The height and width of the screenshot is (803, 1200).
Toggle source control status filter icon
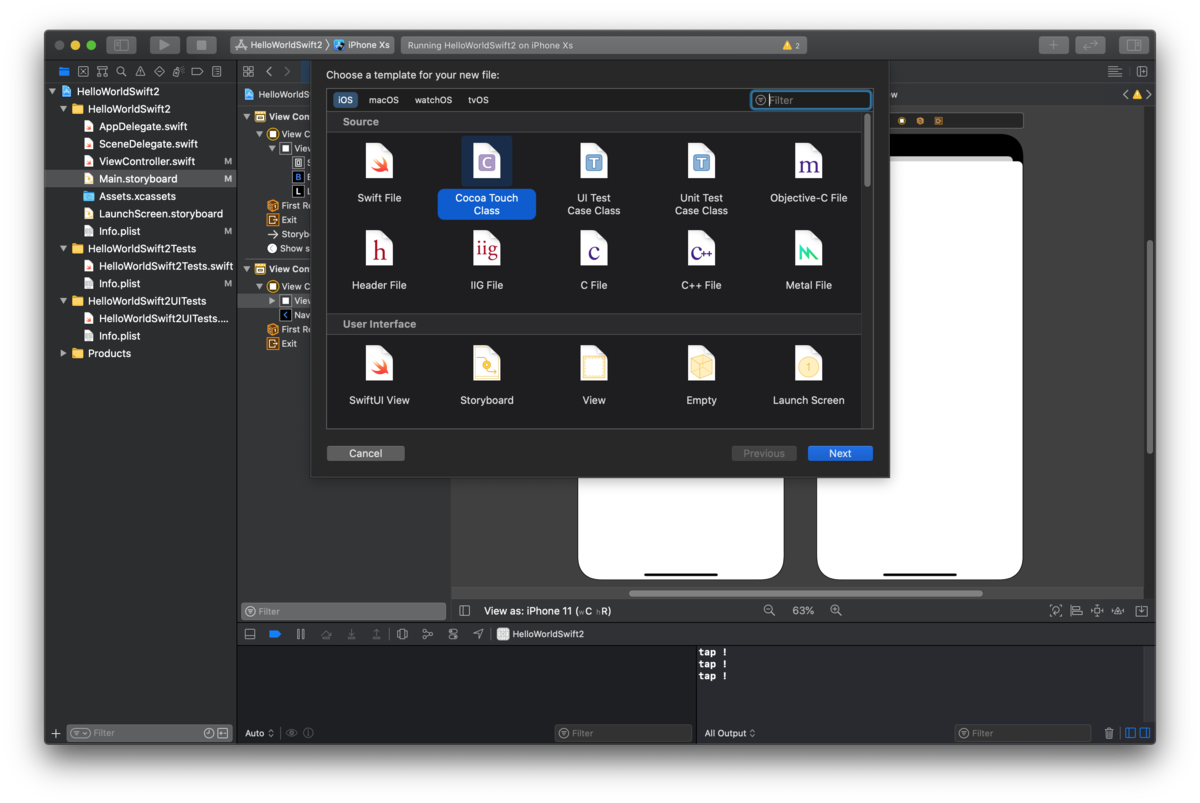(223, 733)
